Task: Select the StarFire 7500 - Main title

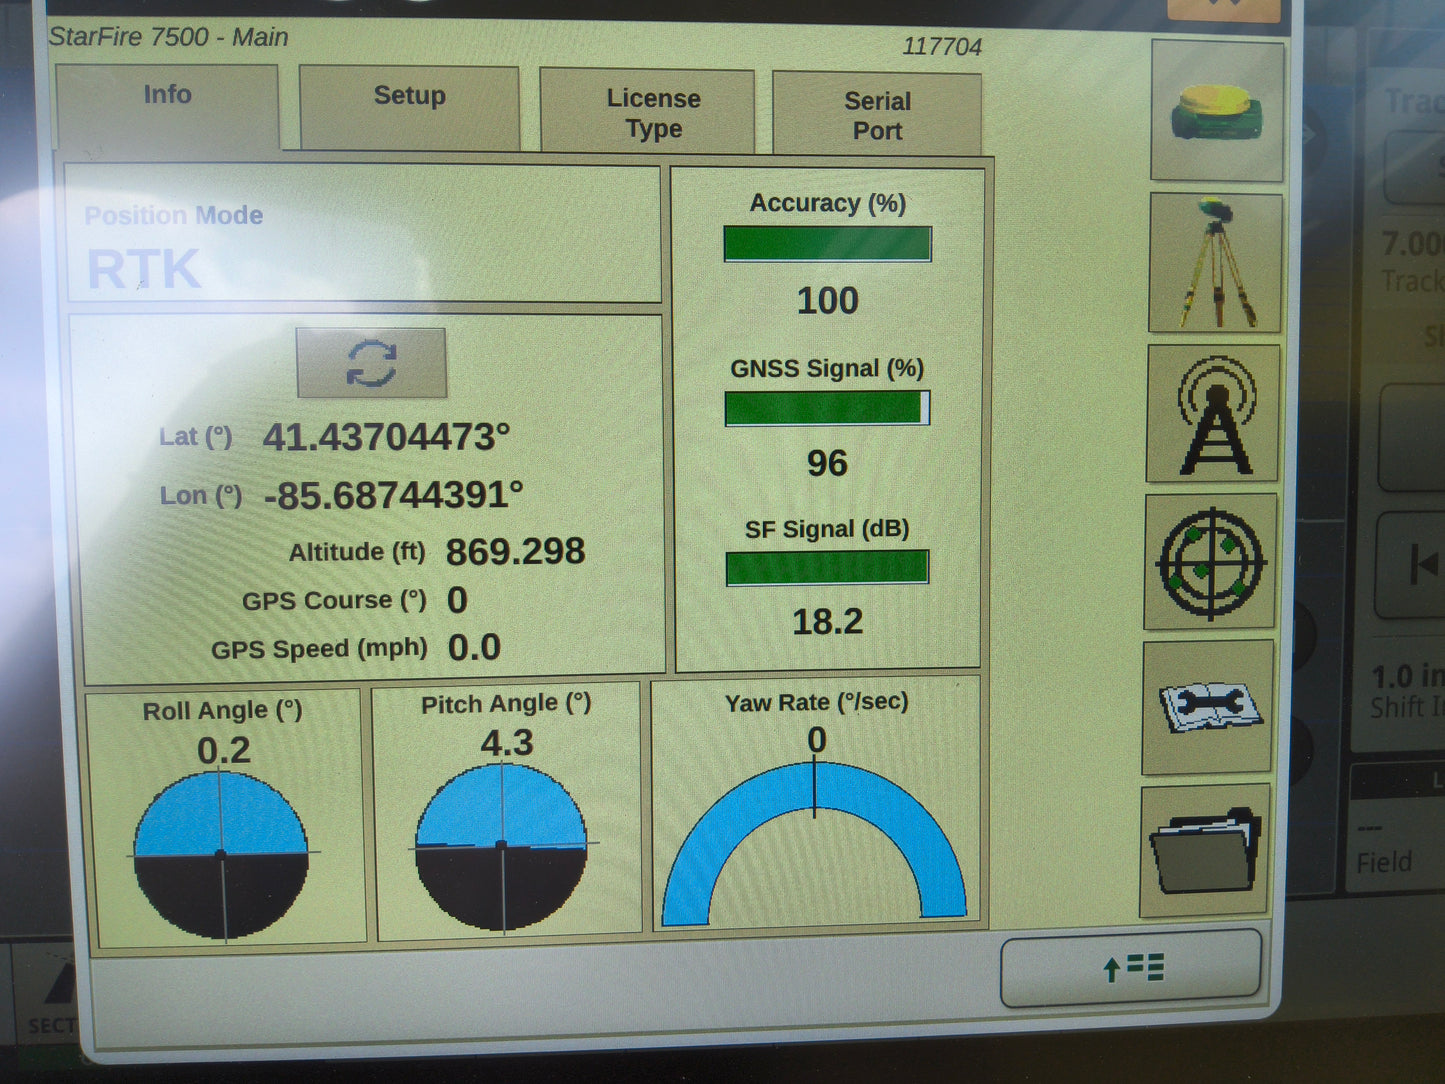Action: click(169, 37)
